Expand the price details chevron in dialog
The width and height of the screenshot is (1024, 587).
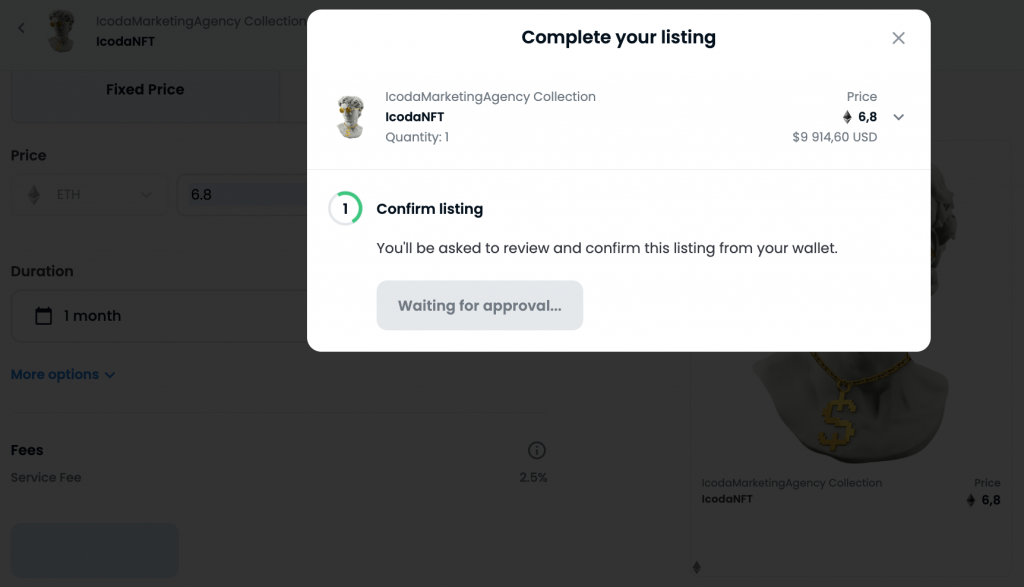tap(899, 117)
